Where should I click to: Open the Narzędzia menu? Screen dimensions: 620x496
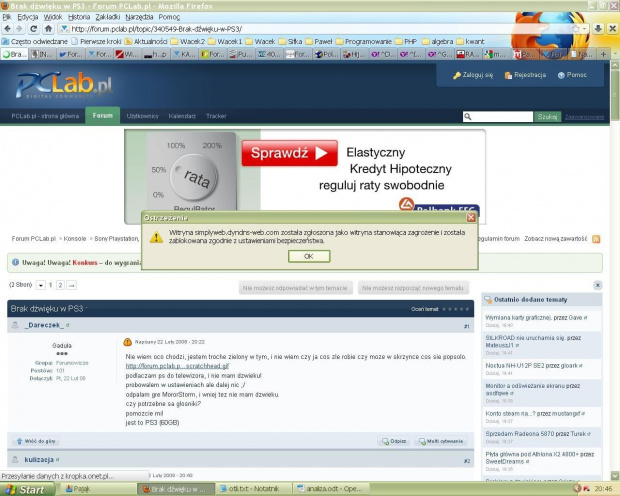click(139, 17)
